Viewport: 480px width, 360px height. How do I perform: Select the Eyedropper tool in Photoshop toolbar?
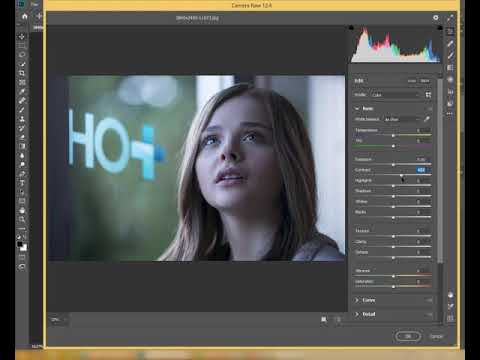[22, 91]
